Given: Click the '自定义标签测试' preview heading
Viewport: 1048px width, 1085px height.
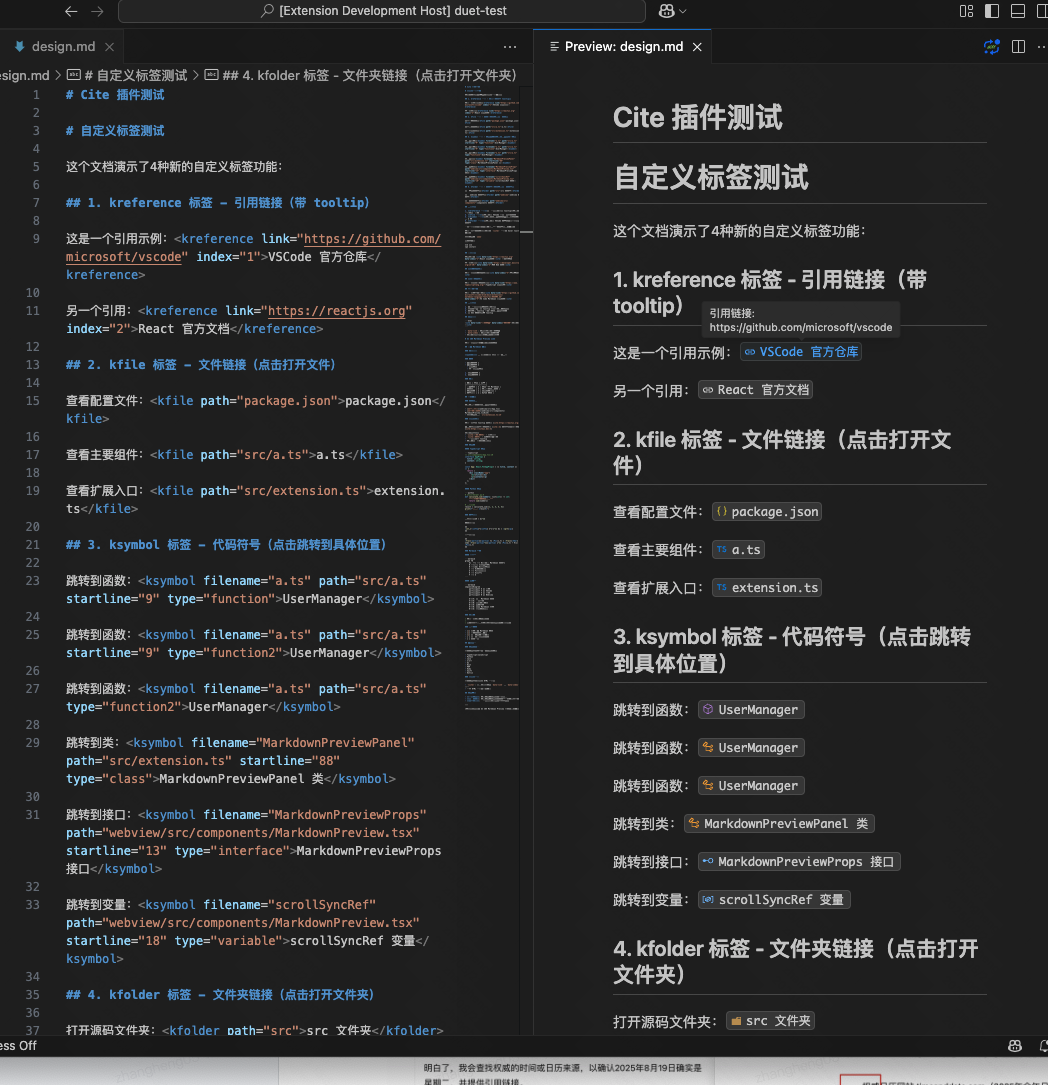Looking at the screenshot, I should tap(710, 177).
